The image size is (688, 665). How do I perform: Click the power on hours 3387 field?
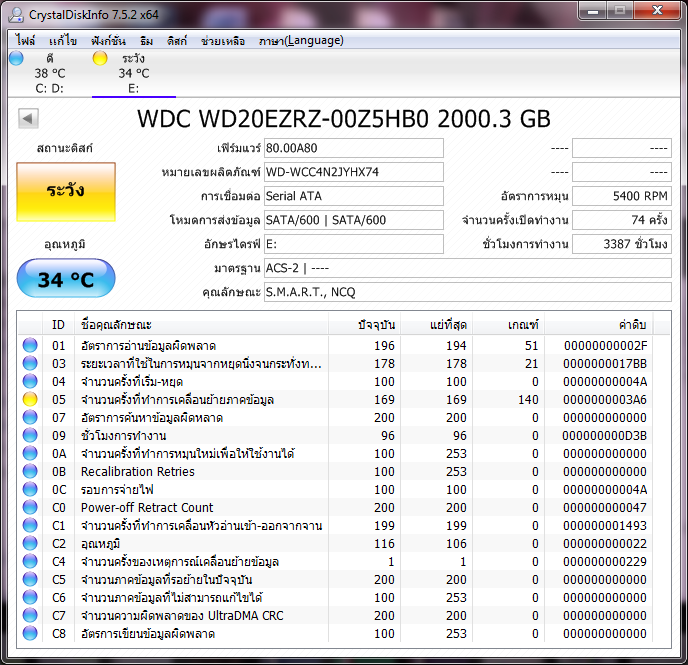click(x=622, y=244)
